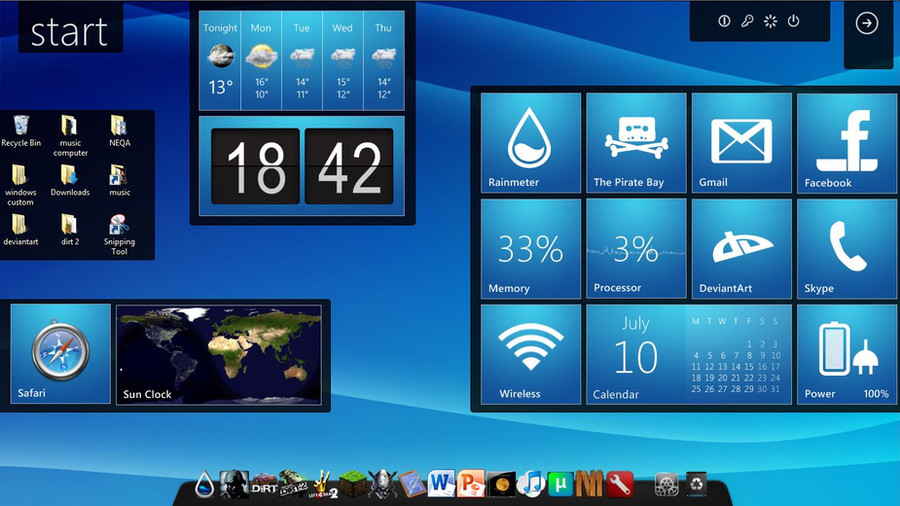Viewport: 900px width, 506px height.
Task: Click the power shutdown icon at top
Action: pyautogui.click(x=793, y=21)
